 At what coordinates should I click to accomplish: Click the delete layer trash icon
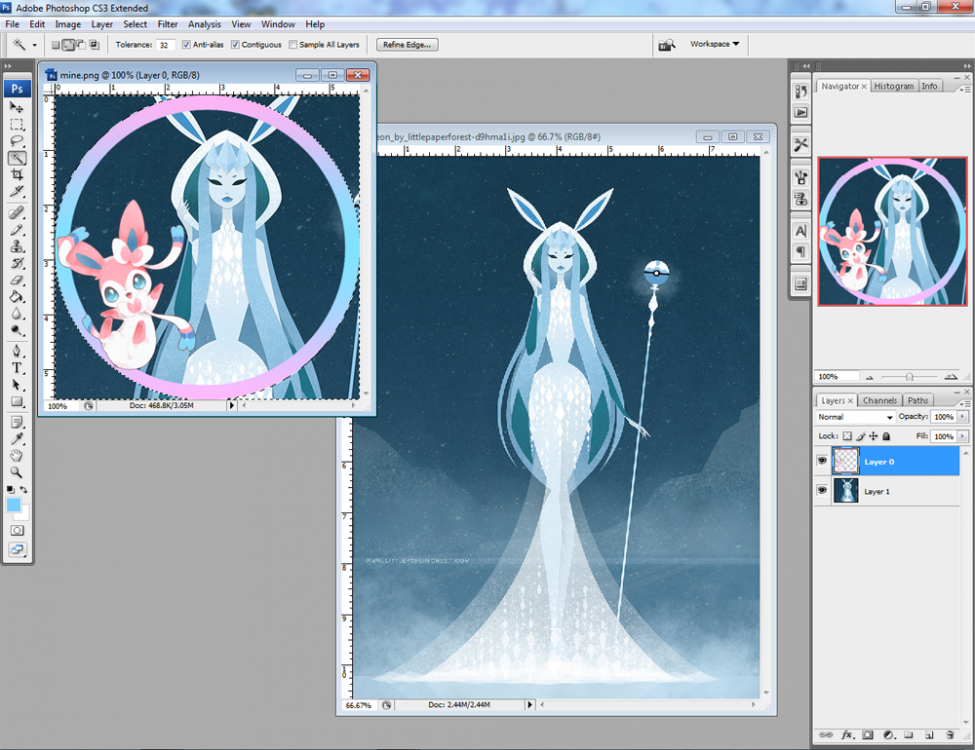[949, 735]
